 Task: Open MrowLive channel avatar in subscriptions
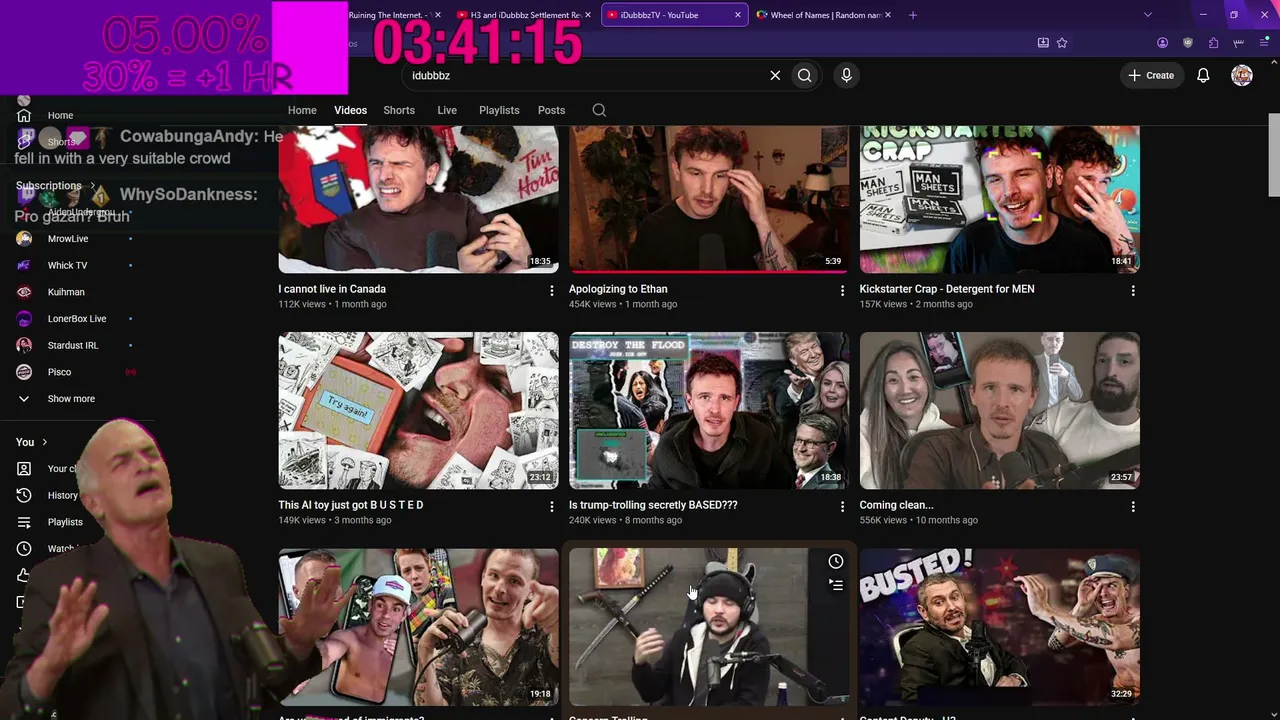click(x=24, y=239)
